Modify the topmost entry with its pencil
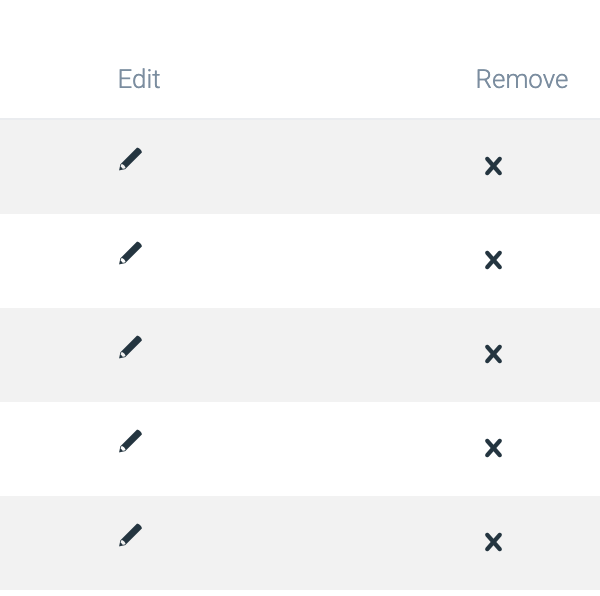Image resolution: width=600 pixels, height=596 pixels. pos(130,160)
